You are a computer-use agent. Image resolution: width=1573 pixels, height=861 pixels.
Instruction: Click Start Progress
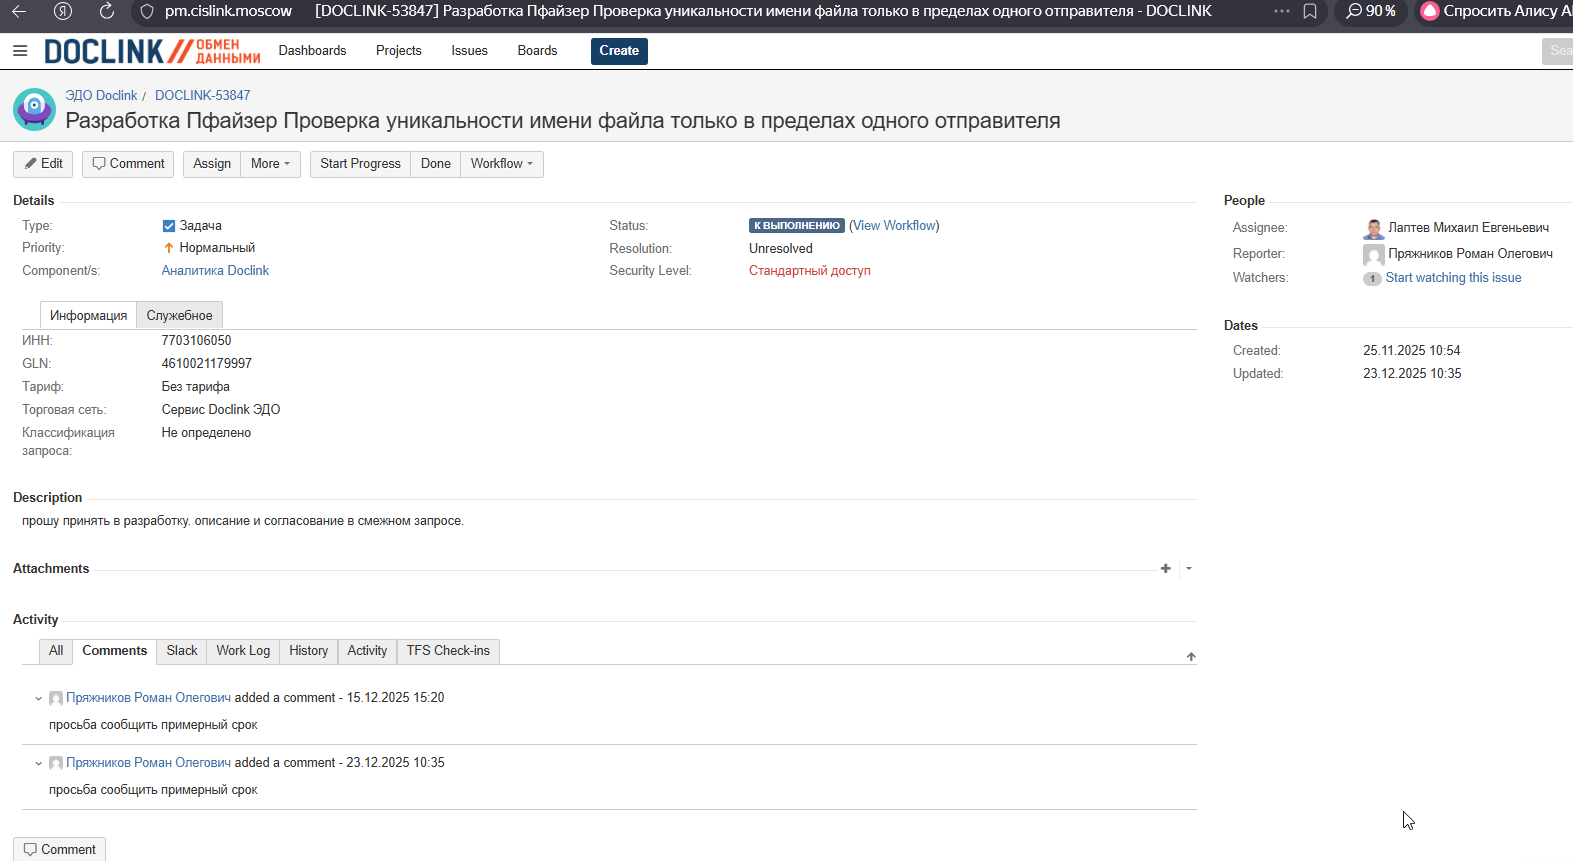tap(360, 164)
